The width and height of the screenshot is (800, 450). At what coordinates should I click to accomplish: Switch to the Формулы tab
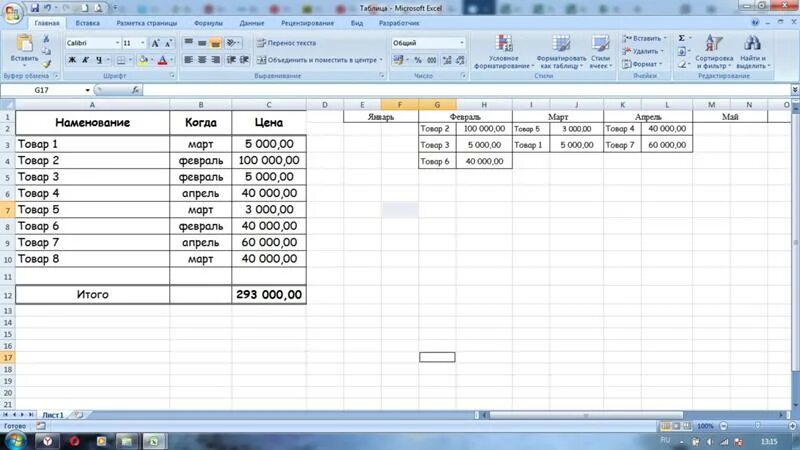click(208, 23)
